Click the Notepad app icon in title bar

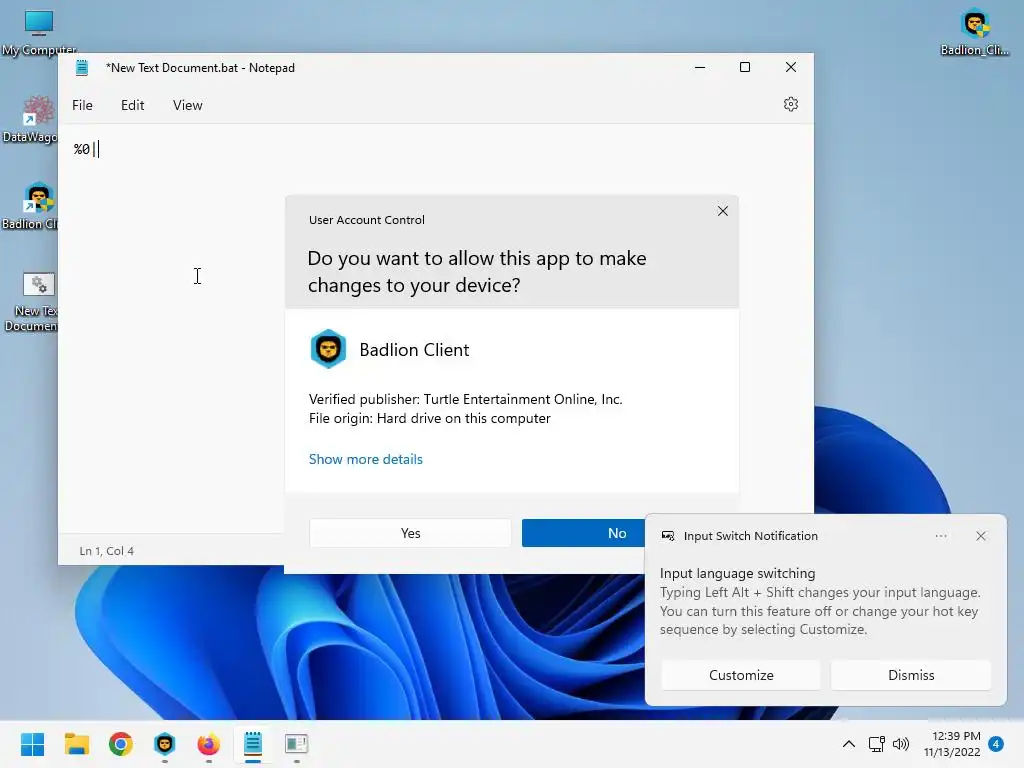pos(82,67)
